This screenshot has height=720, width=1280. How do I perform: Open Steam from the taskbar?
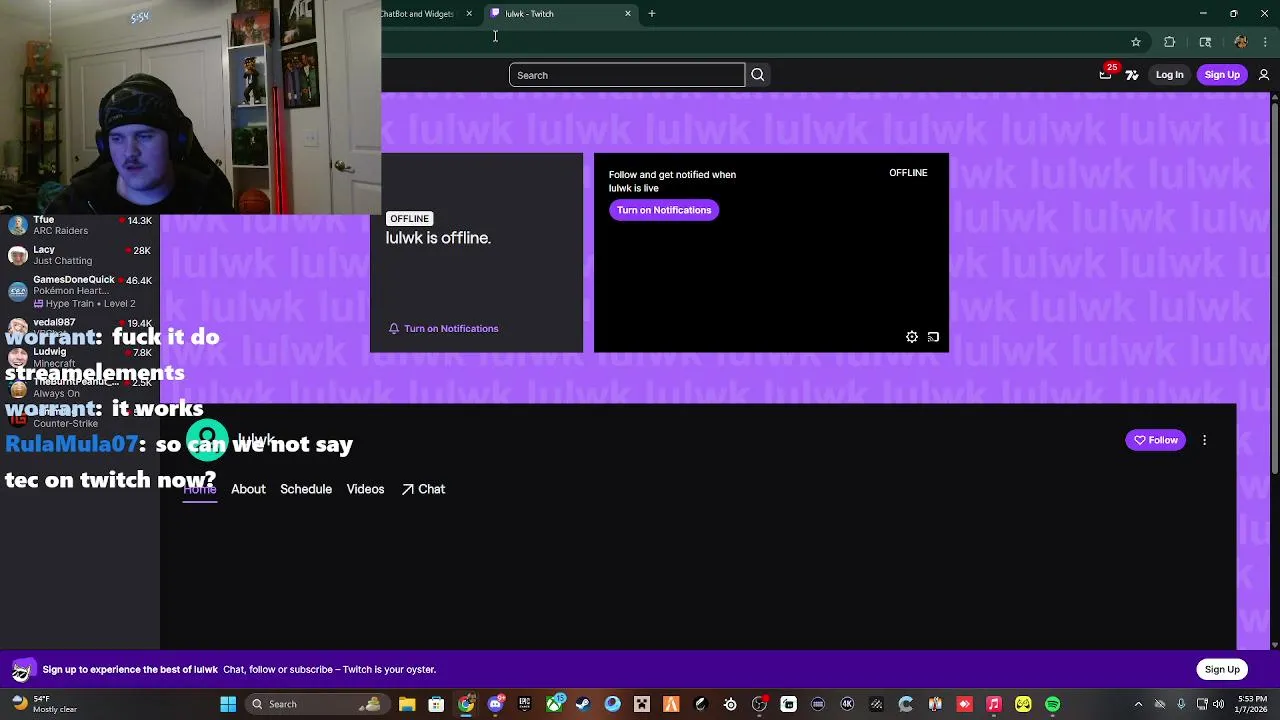[583, 704]
